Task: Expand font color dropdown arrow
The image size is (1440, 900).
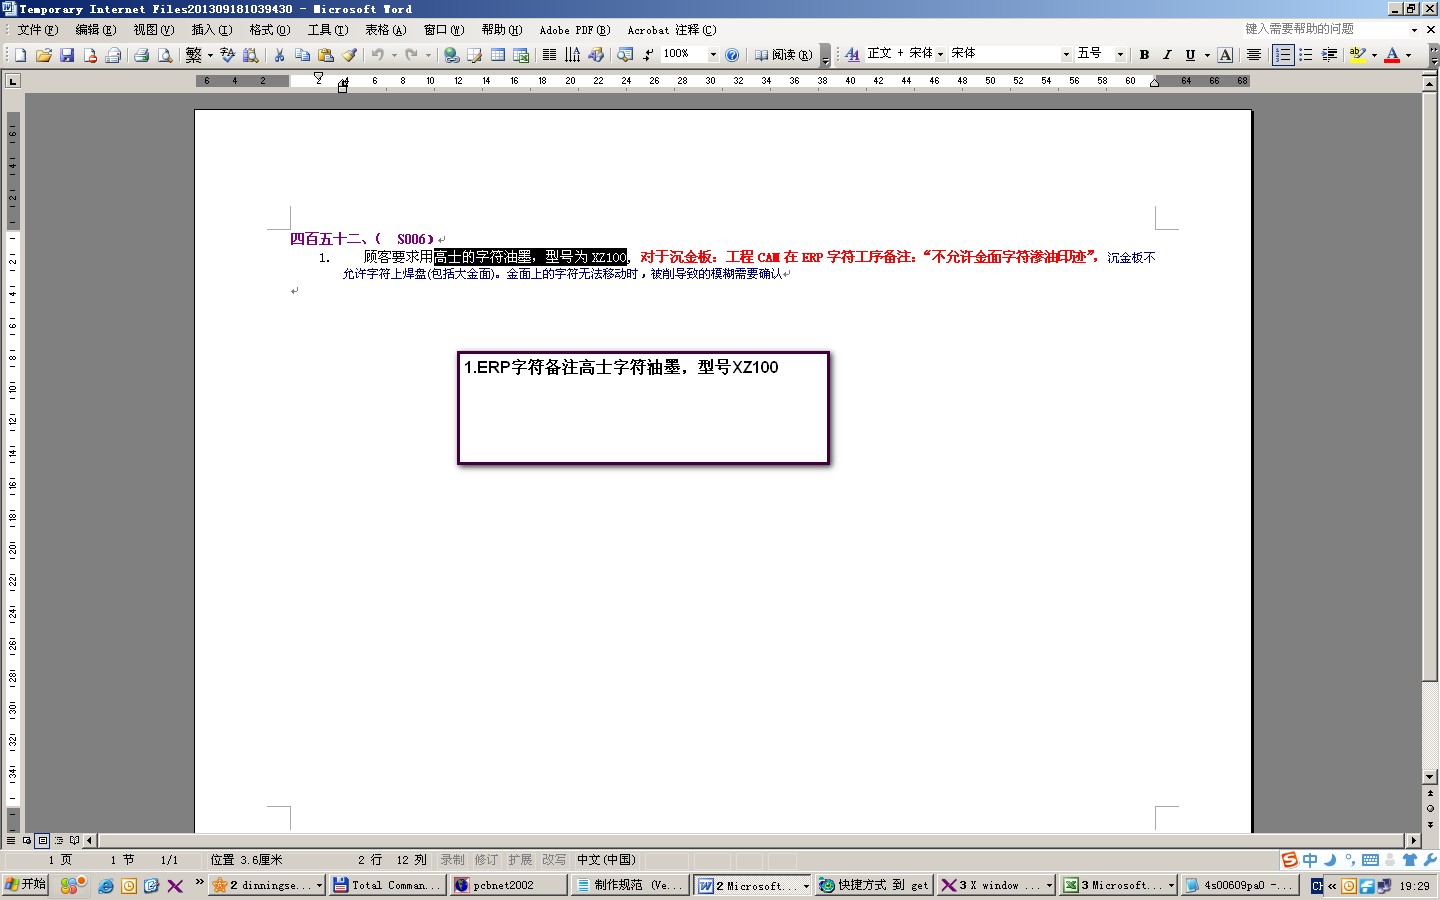Action: pyautogui.click(x=1408, y=55)
